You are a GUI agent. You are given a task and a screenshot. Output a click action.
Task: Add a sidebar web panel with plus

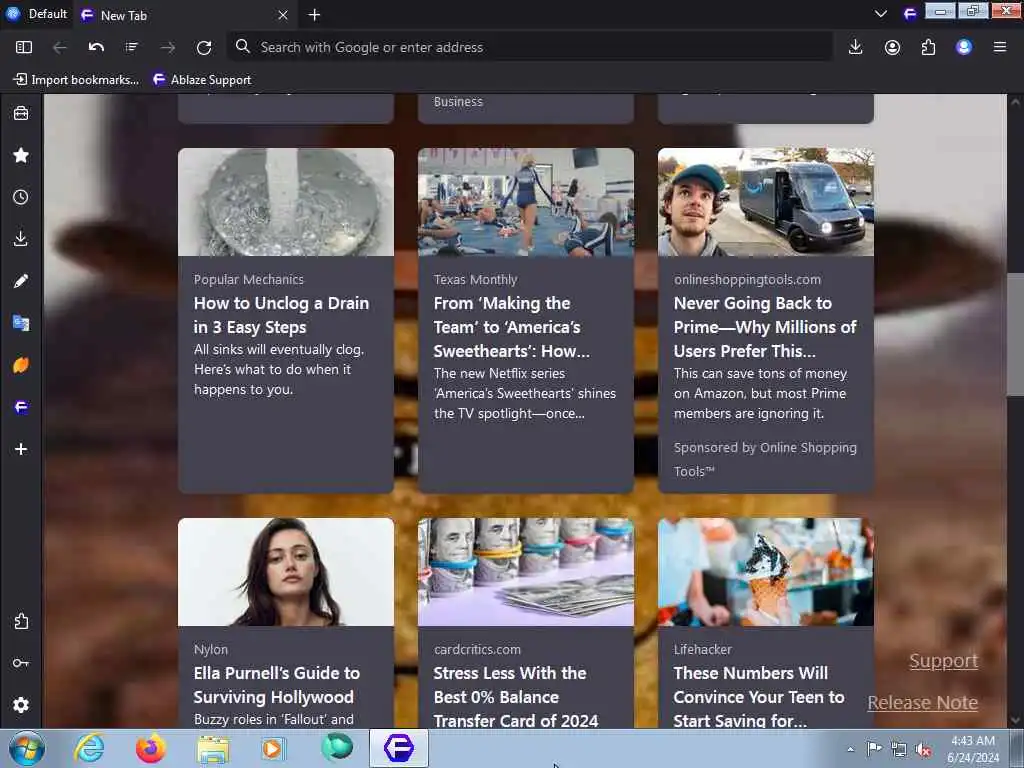(21, 449)
